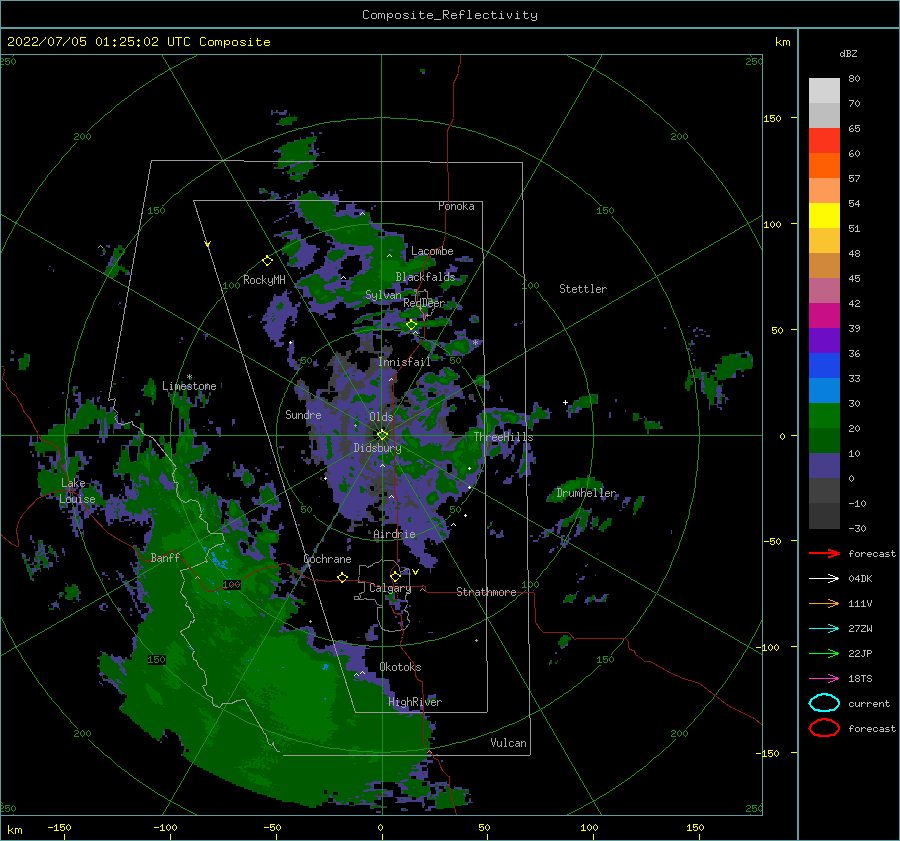Screen dimensions: 900x841
Task: Click the bright green 30 dBZ swatch
Action: (x=824, y=415)
